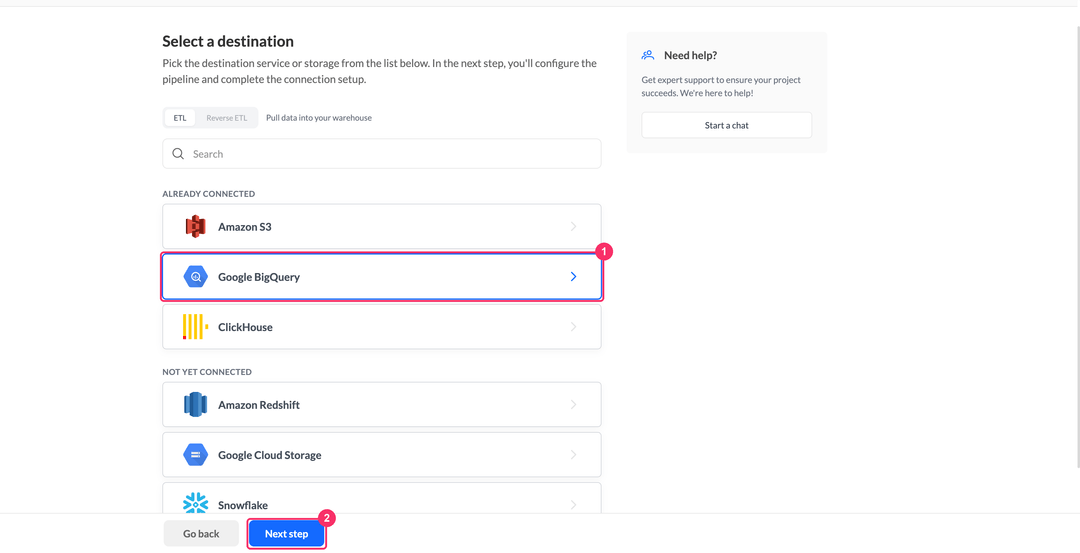Screen dimensions: 1080x553
Task: Click the 'Select a destination' heading
Action: pyautogui.click(x=228, y=41)
